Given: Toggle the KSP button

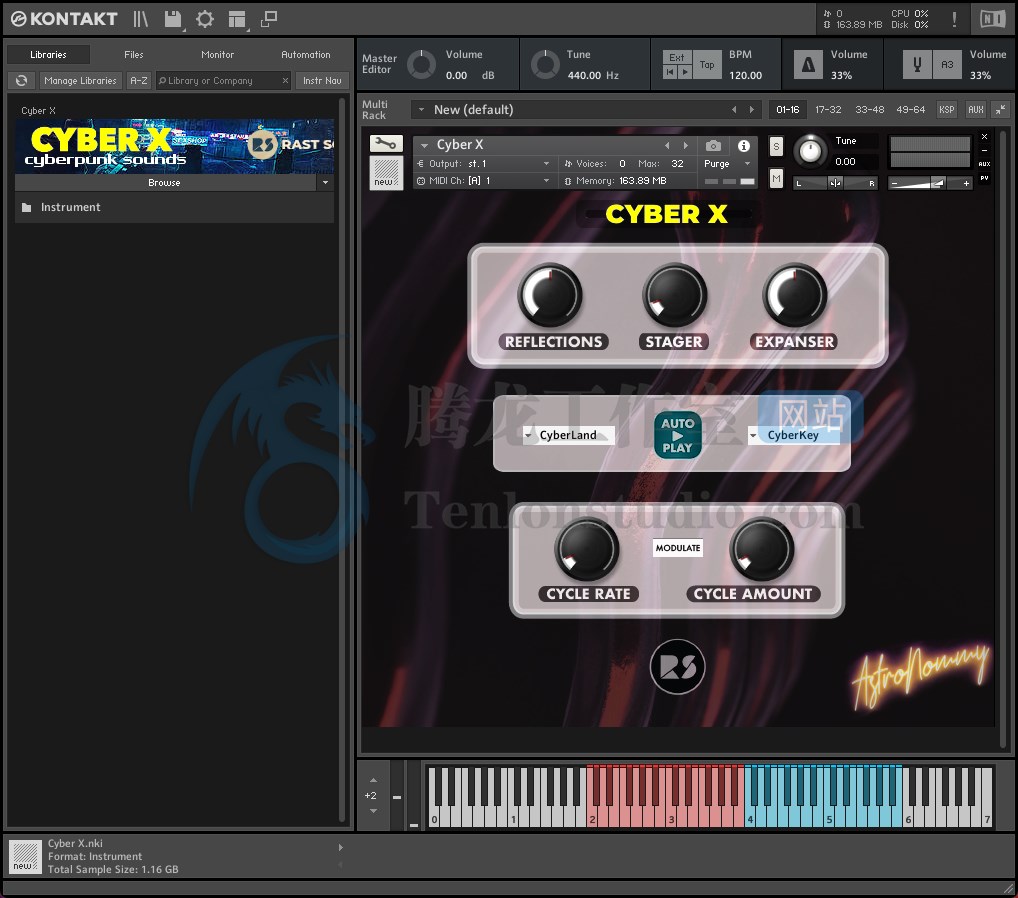Looking at the screenshot, I should [947, 110].
